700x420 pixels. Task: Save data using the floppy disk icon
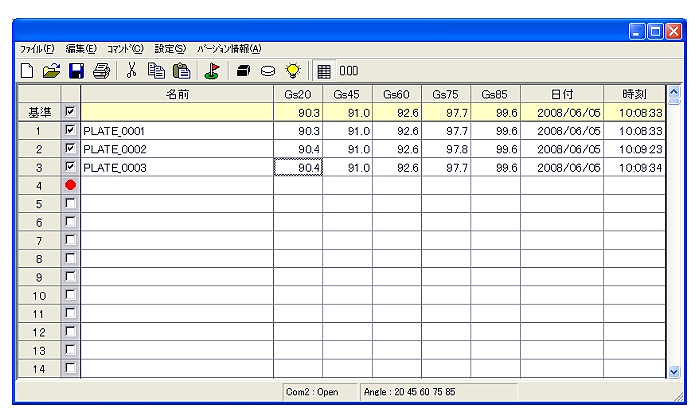coord(76,71)
